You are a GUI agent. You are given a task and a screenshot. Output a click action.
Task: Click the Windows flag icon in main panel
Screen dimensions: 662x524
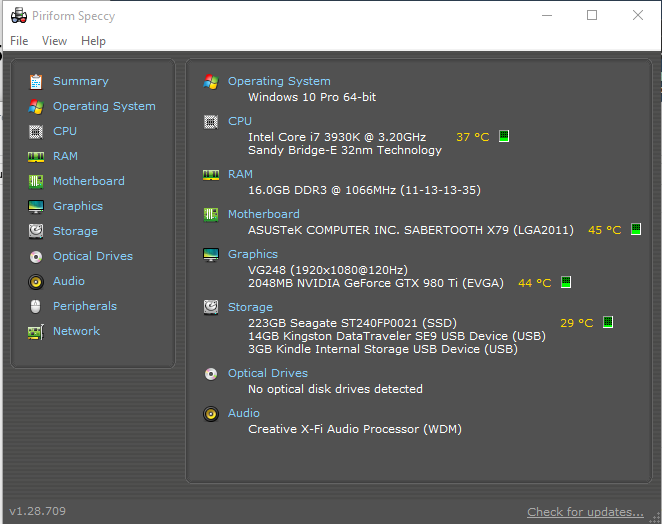tap(211, 81)
